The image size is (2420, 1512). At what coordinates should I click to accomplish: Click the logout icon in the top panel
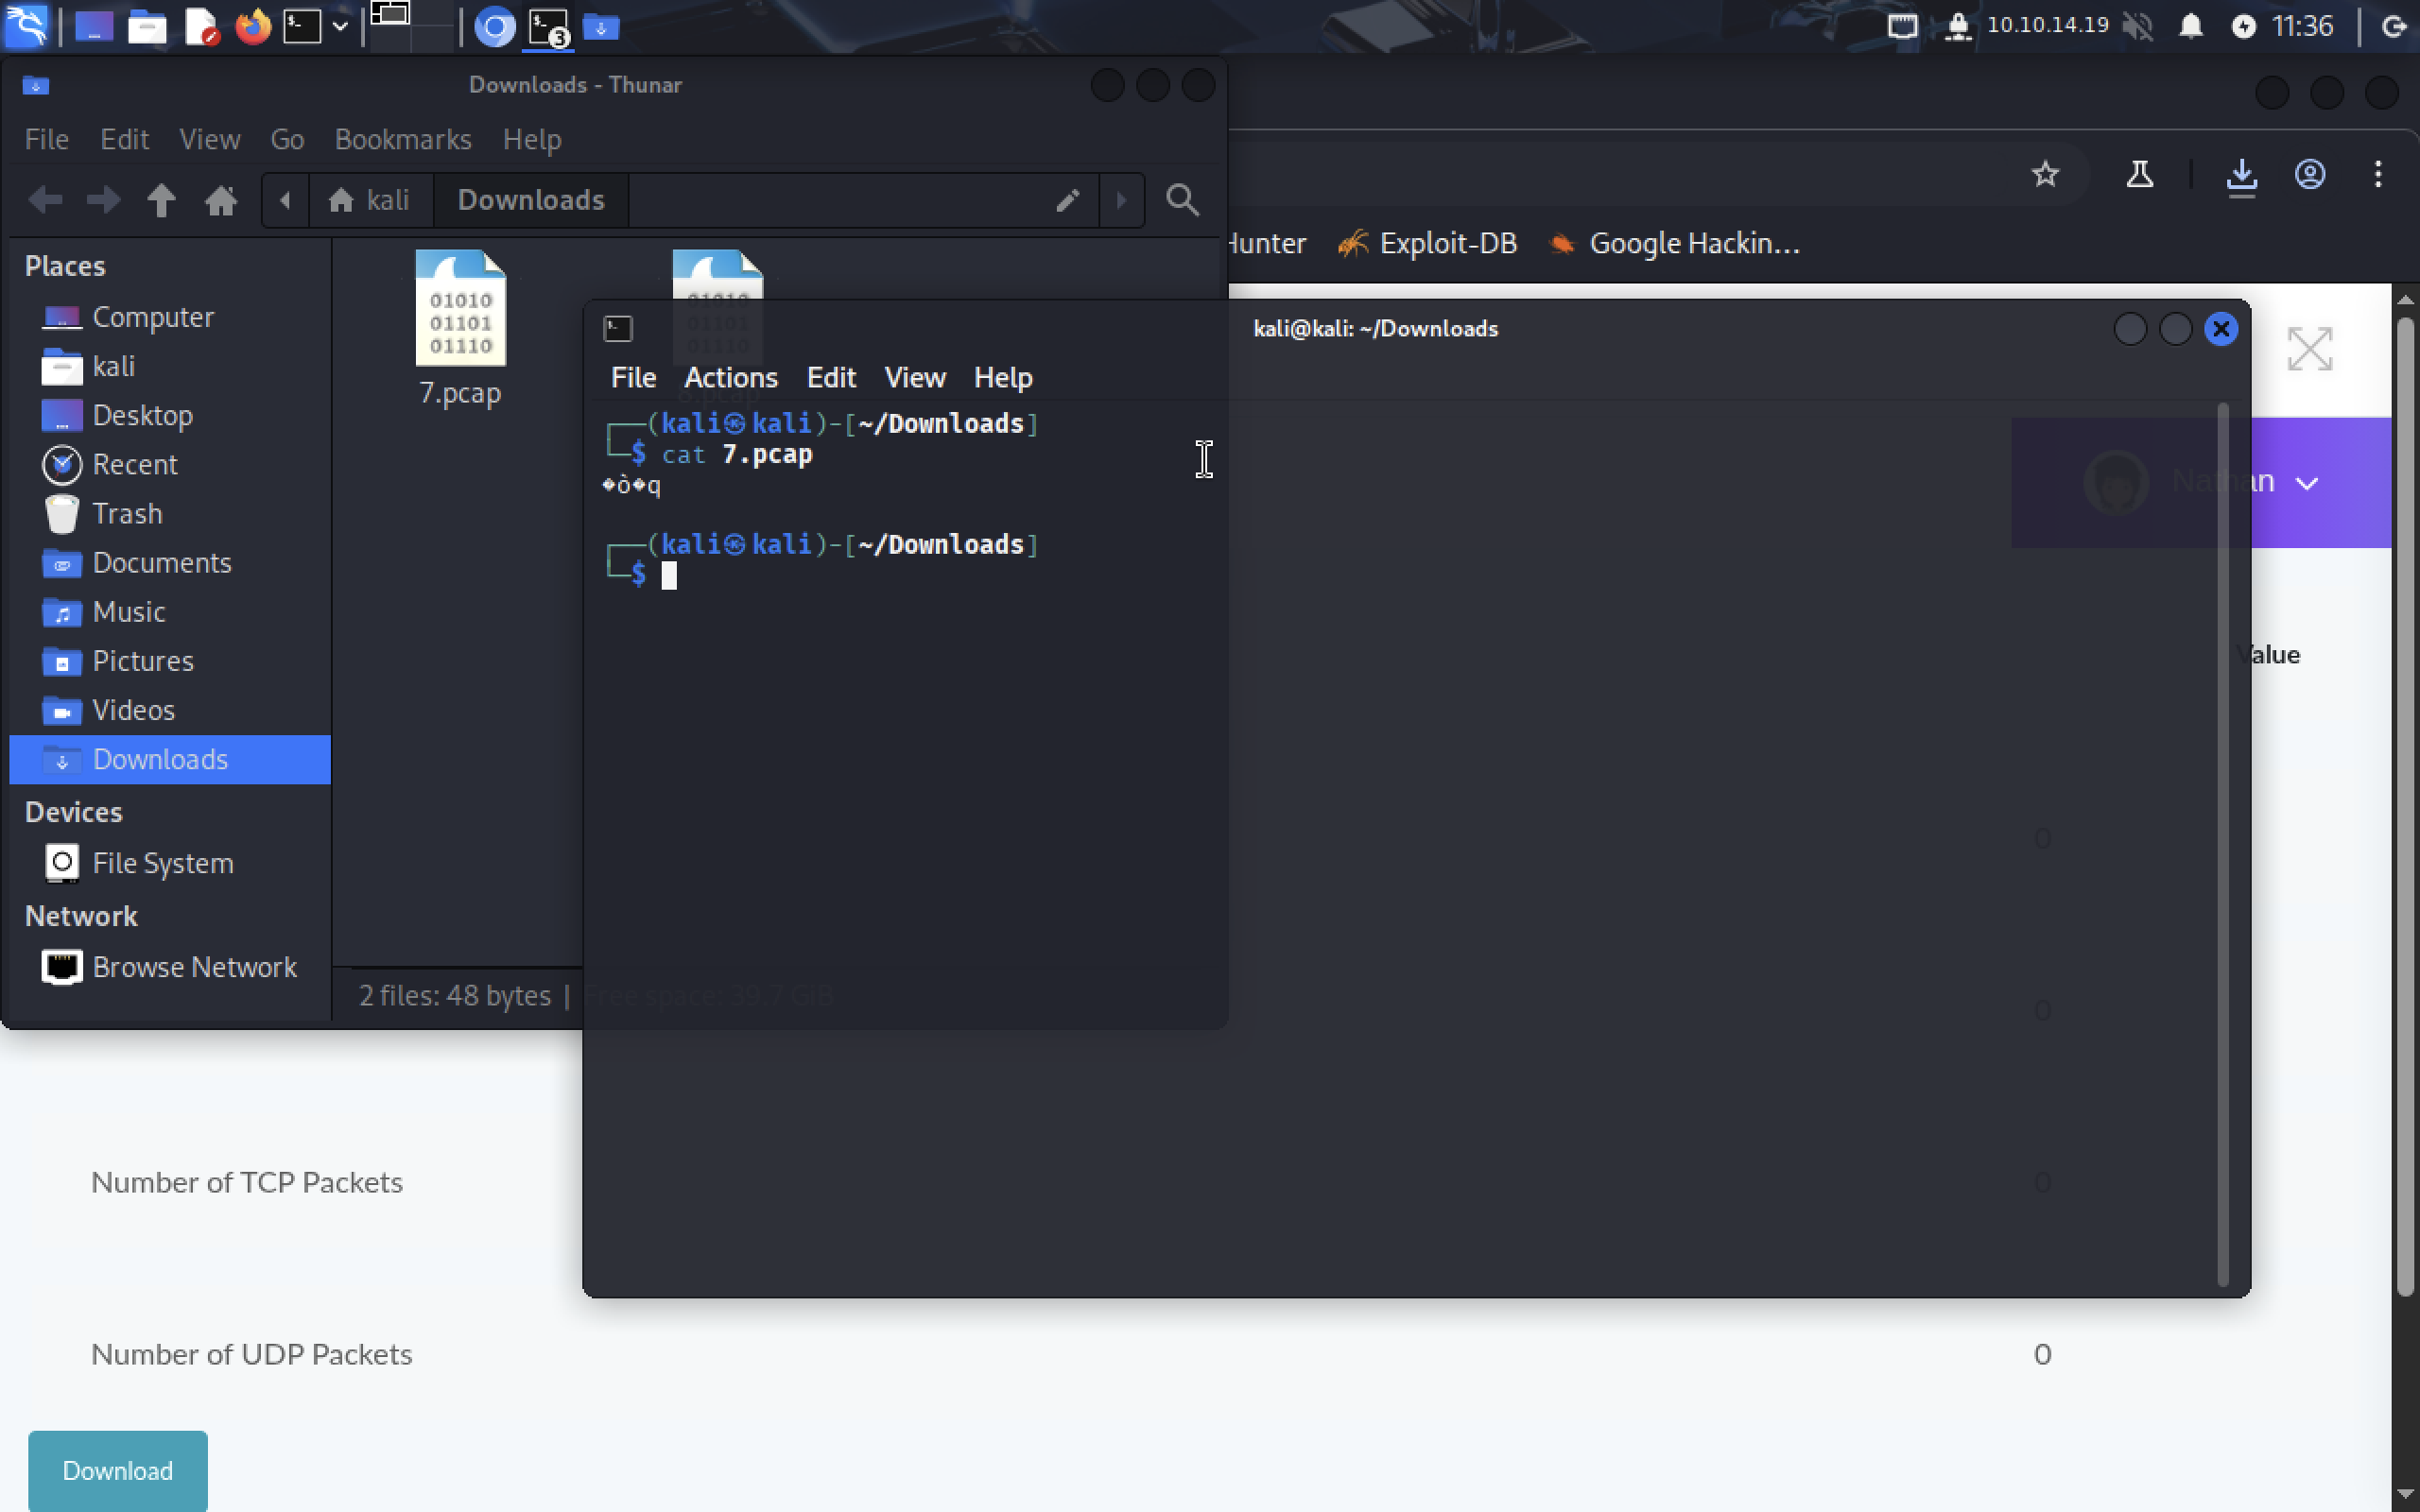pyautogui.click(x=2394, y=26)
